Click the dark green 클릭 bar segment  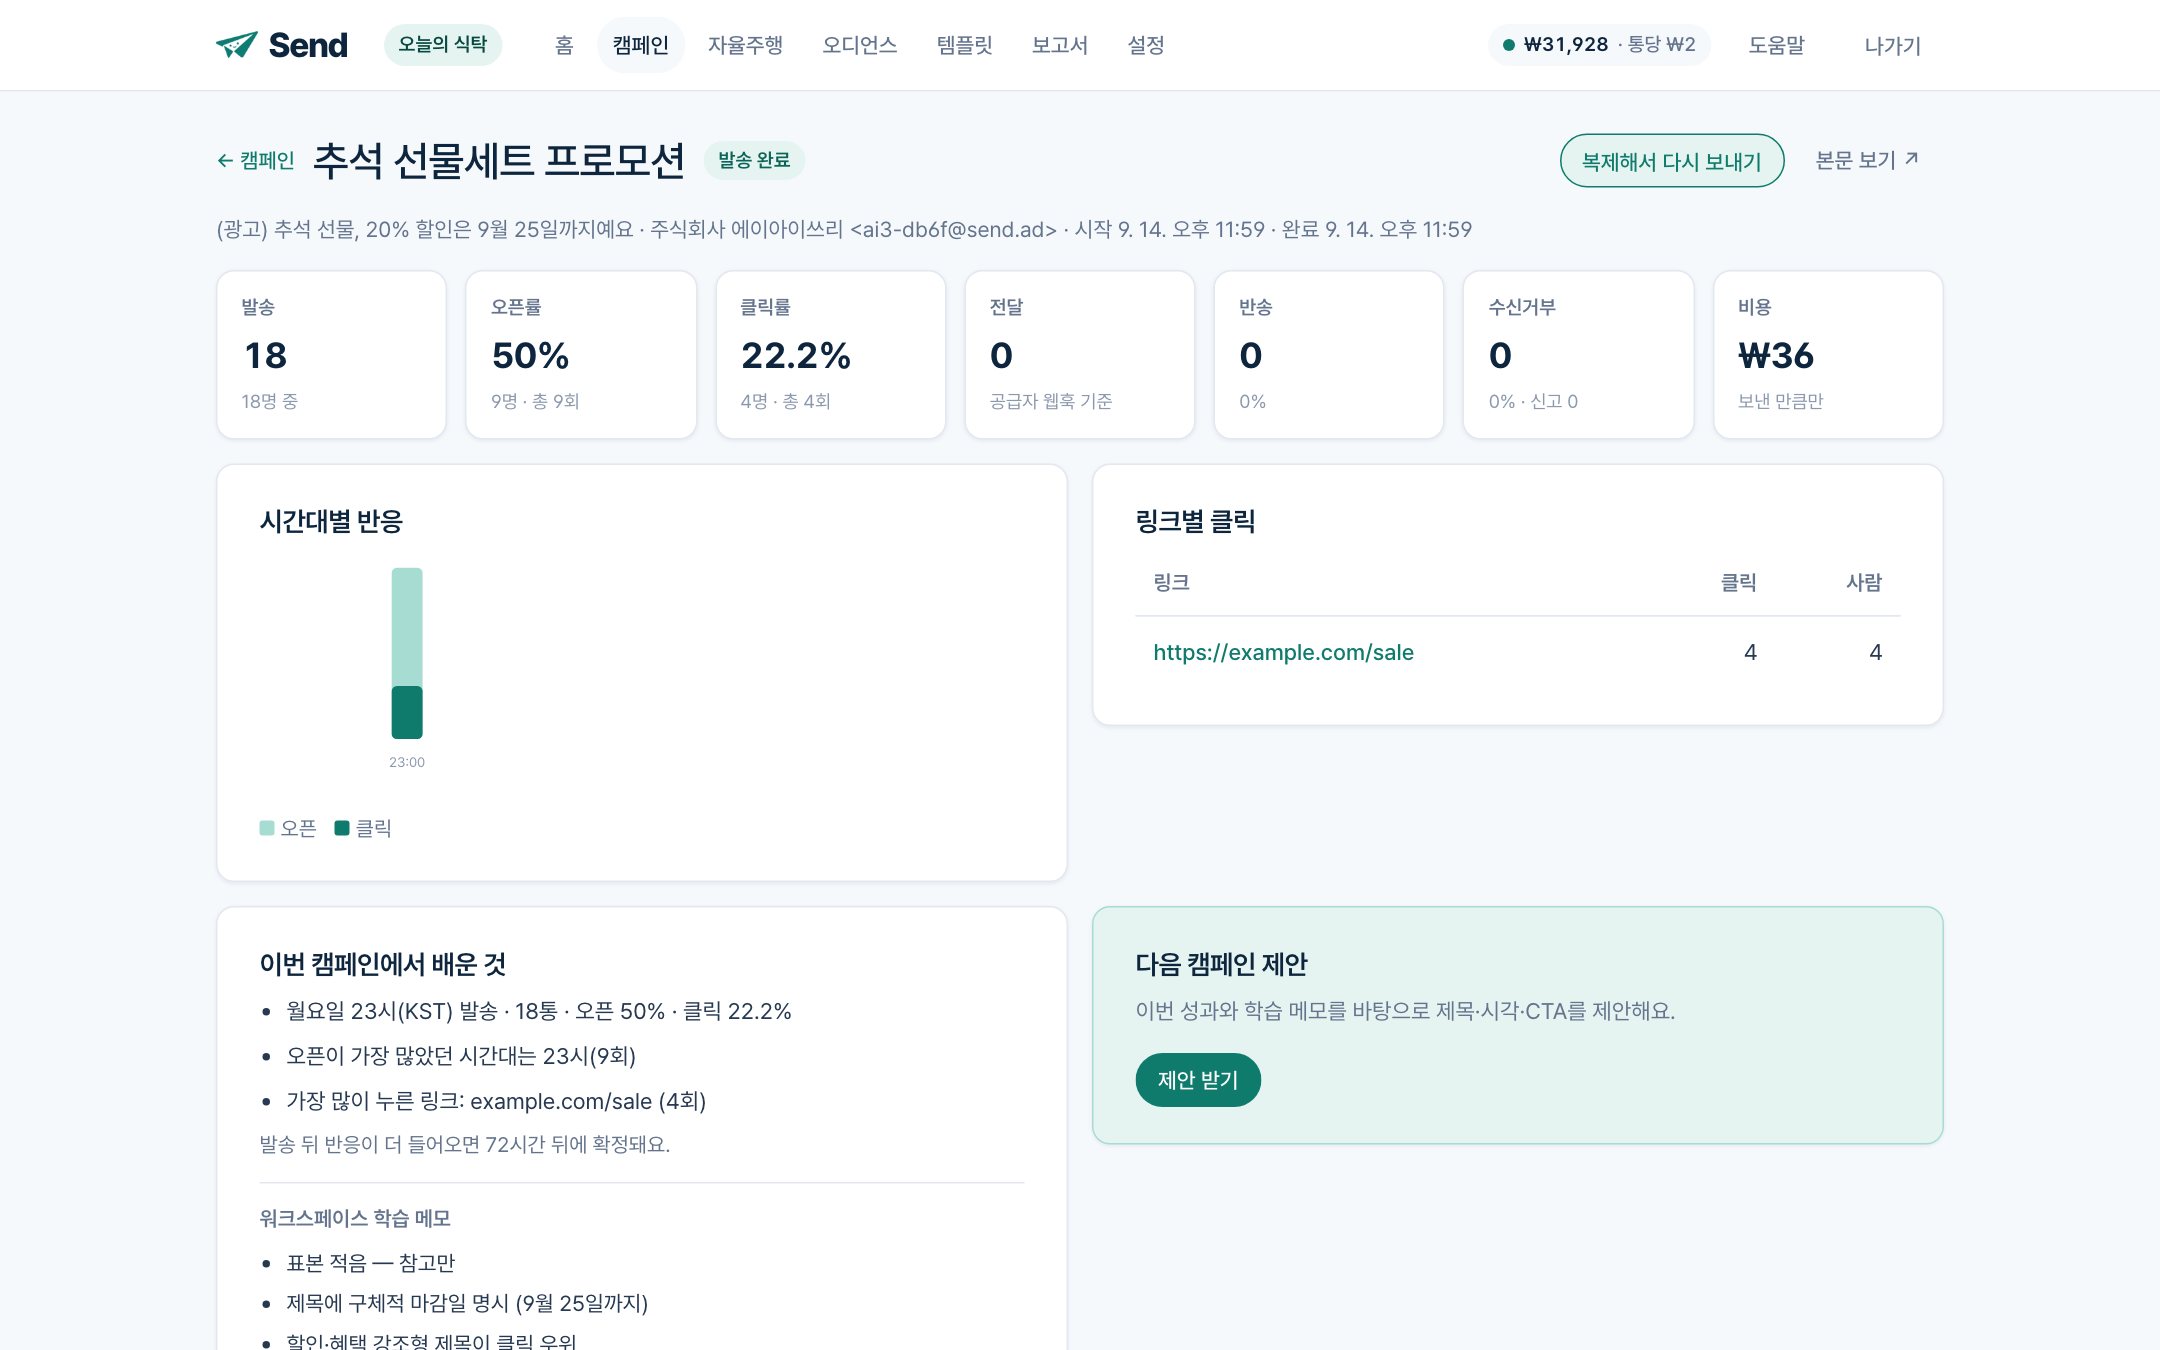pyautogui.click(x=407, y=712)
